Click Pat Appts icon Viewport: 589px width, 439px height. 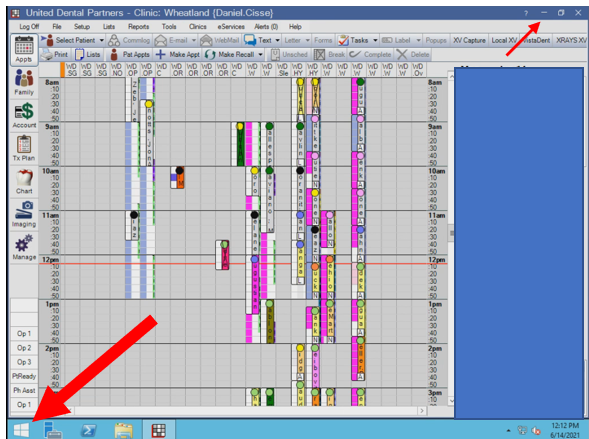pyautogui.click(x=114, y=54)
